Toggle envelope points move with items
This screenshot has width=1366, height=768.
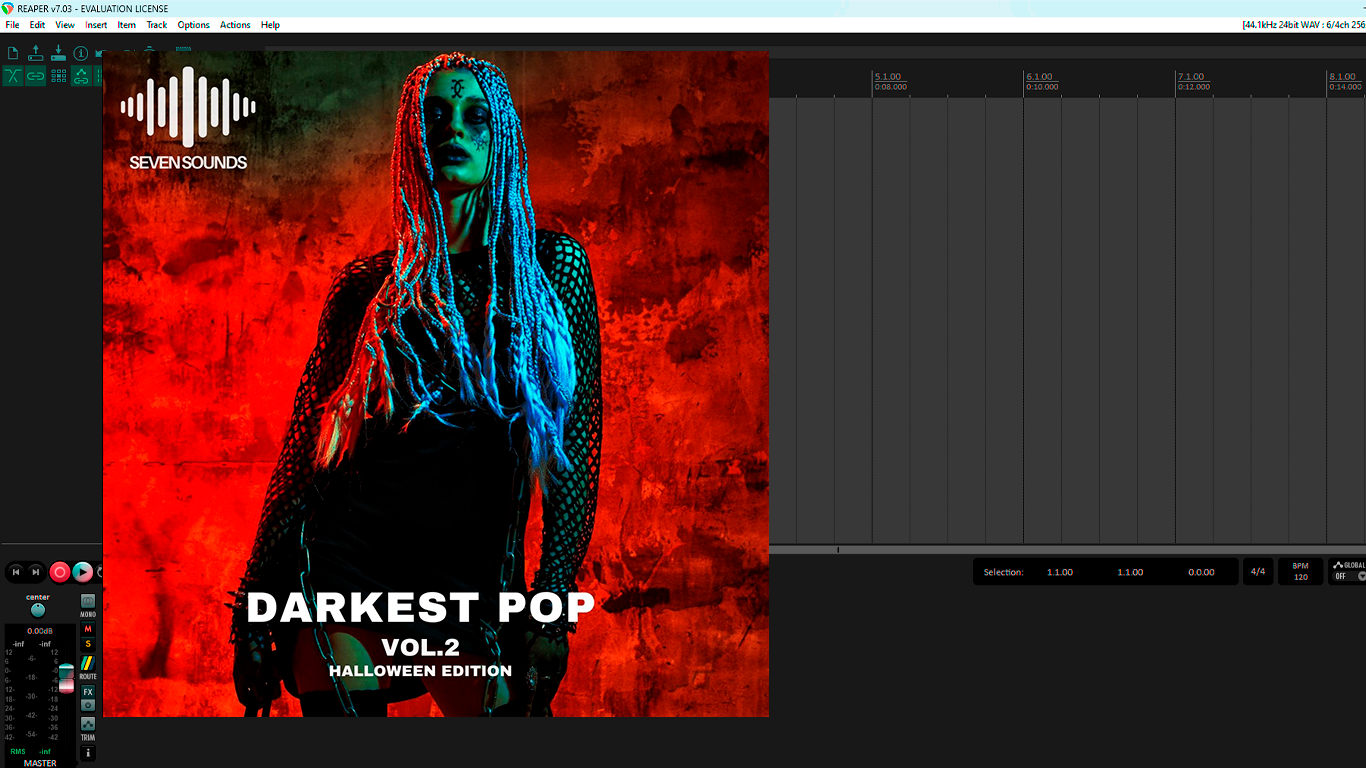pyautogui.click(x=81, y=76)
